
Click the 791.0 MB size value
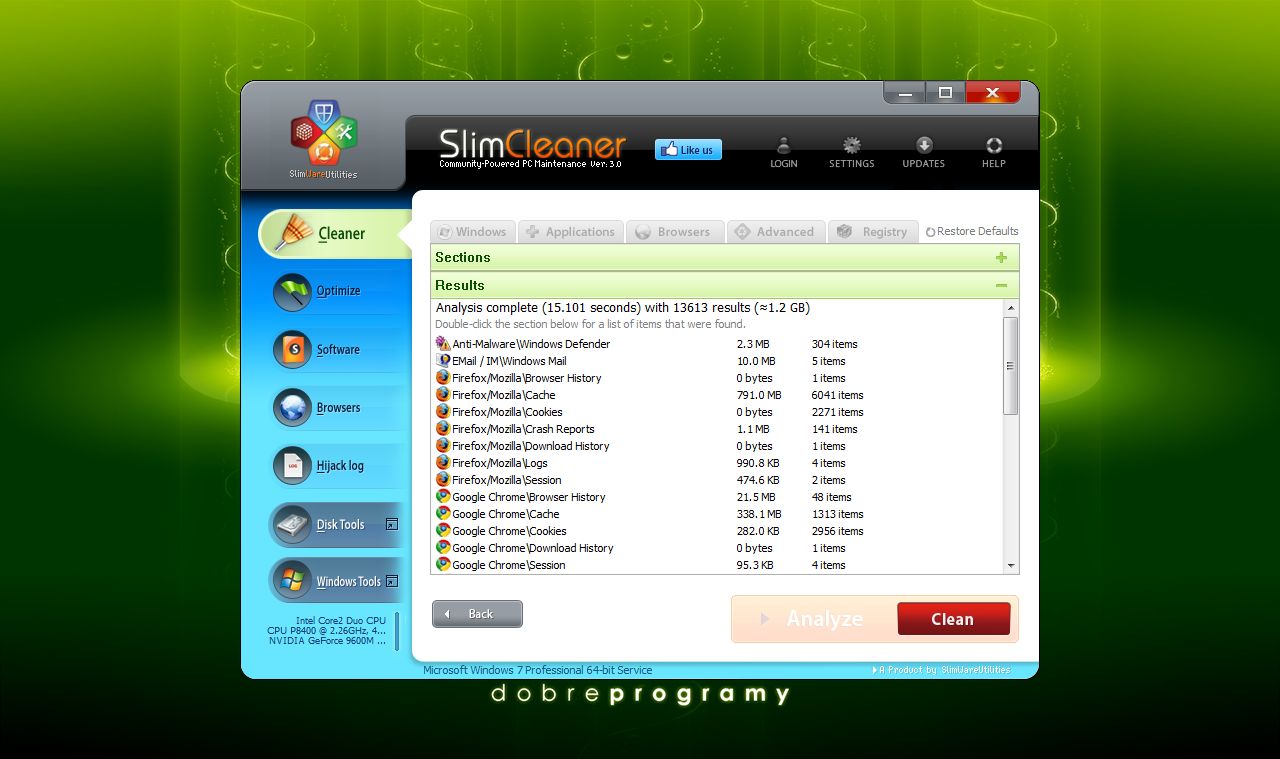tap(759, 395)
